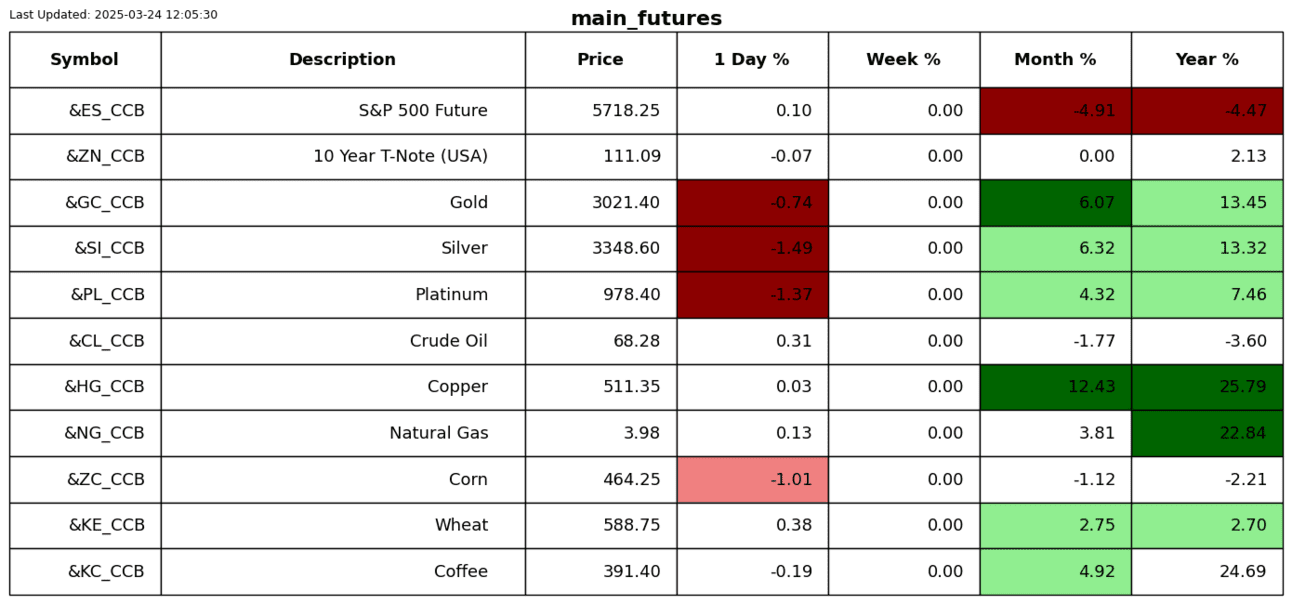The image size is (1292, 604).
Task: Click the Year % column header
Action: tap(1206, 60)
